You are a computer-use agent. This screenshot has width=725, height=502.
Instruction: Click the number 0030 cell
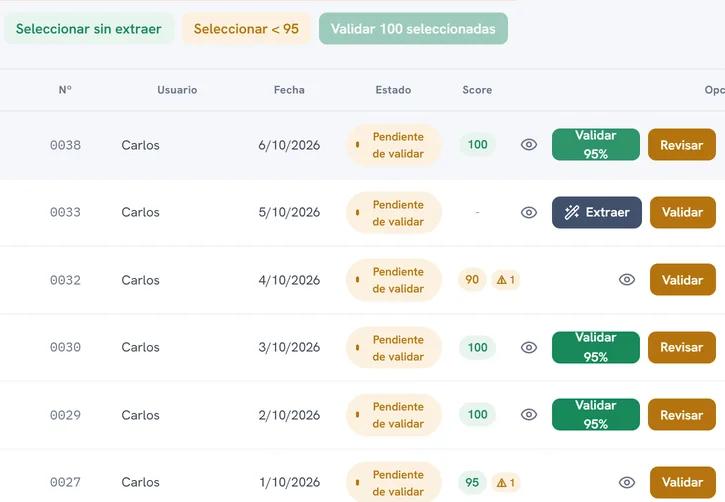[x=65, y=347]
